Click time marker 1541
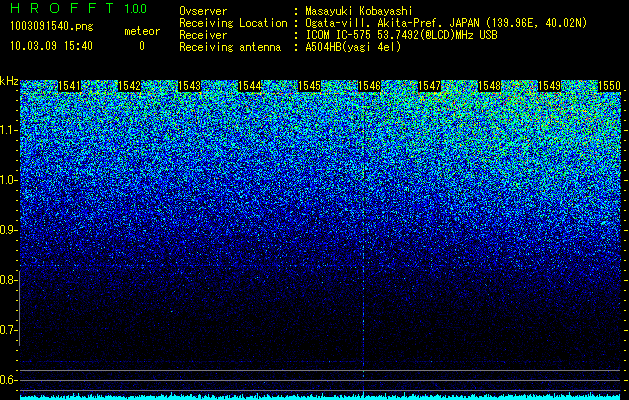Screen dimensions: 629x400 (69, 86)
